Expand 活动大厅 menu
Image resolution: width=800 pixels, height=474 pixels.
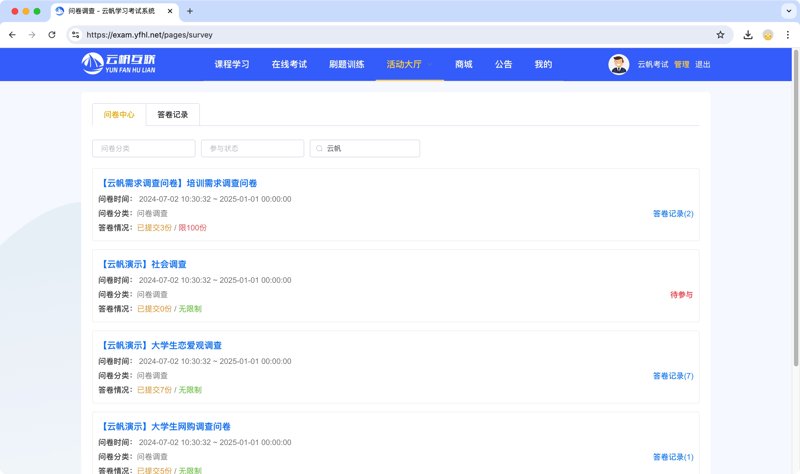pos(409,64)
